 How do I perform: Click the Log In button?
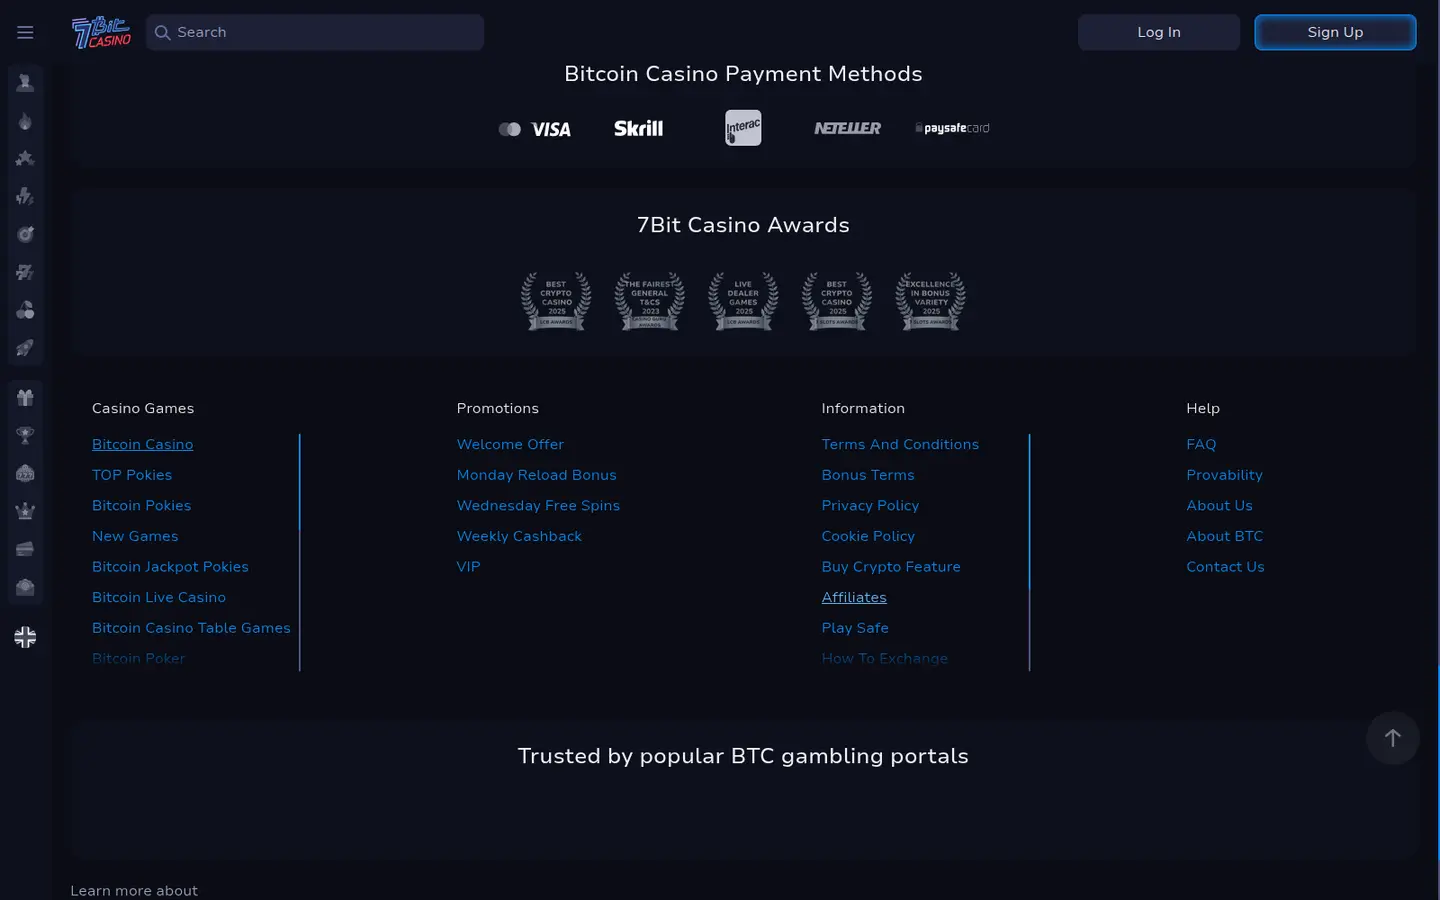point(1159,32)
